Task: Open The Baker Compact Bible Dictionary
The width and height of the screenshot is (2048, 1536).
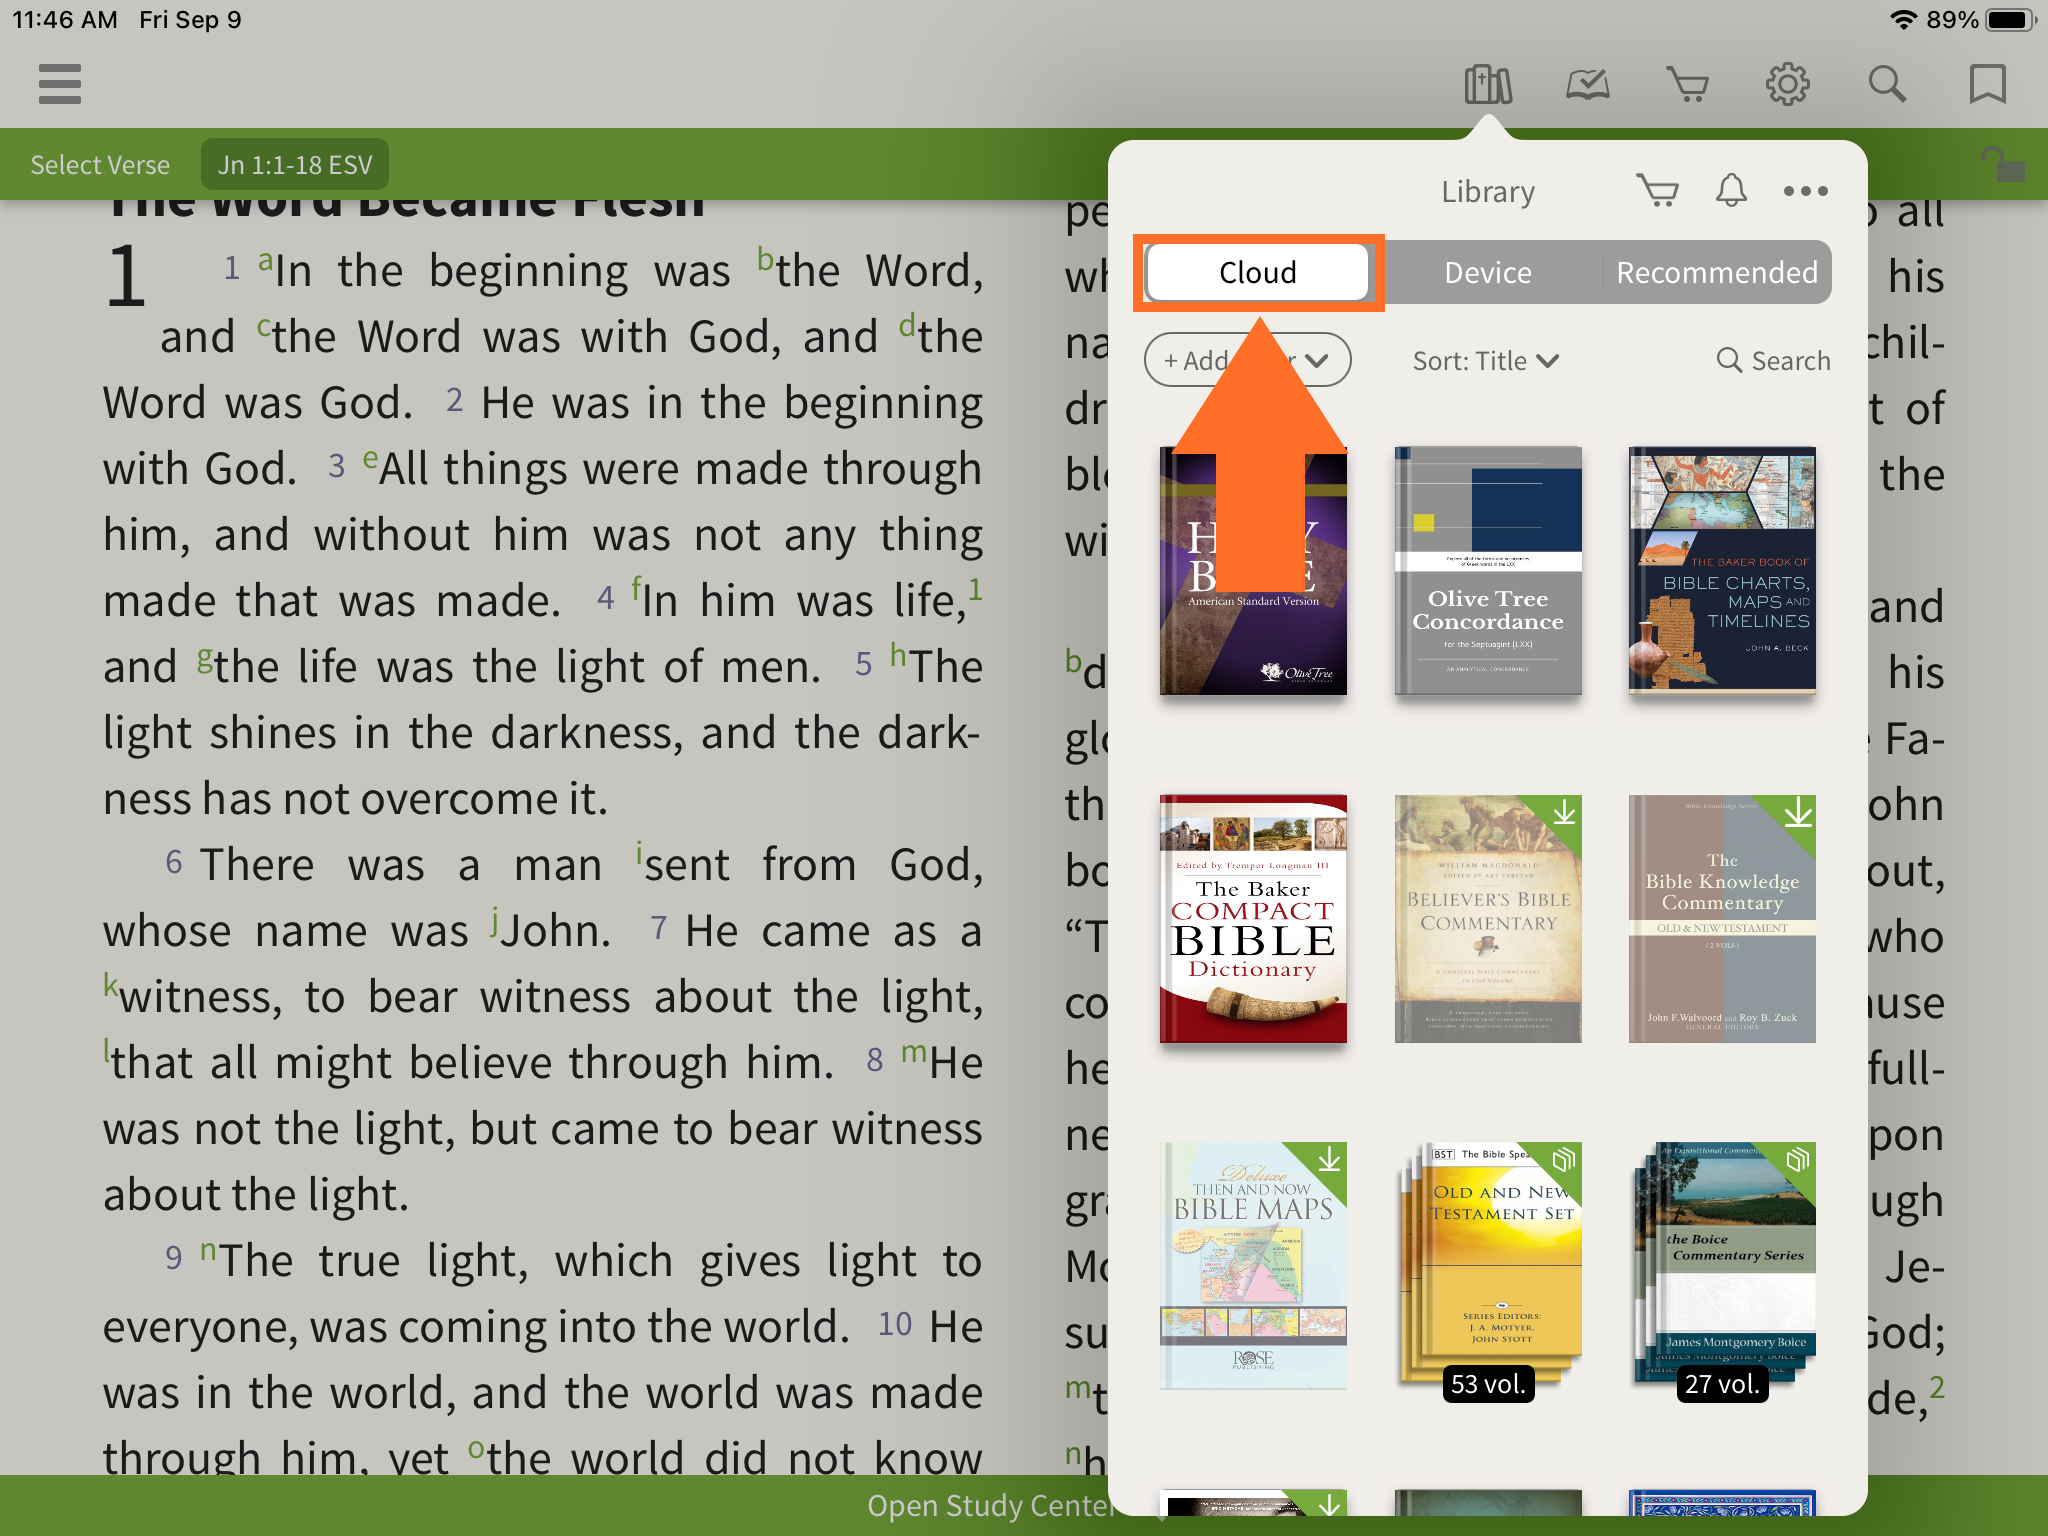Action: click(x=1253, y=919)
